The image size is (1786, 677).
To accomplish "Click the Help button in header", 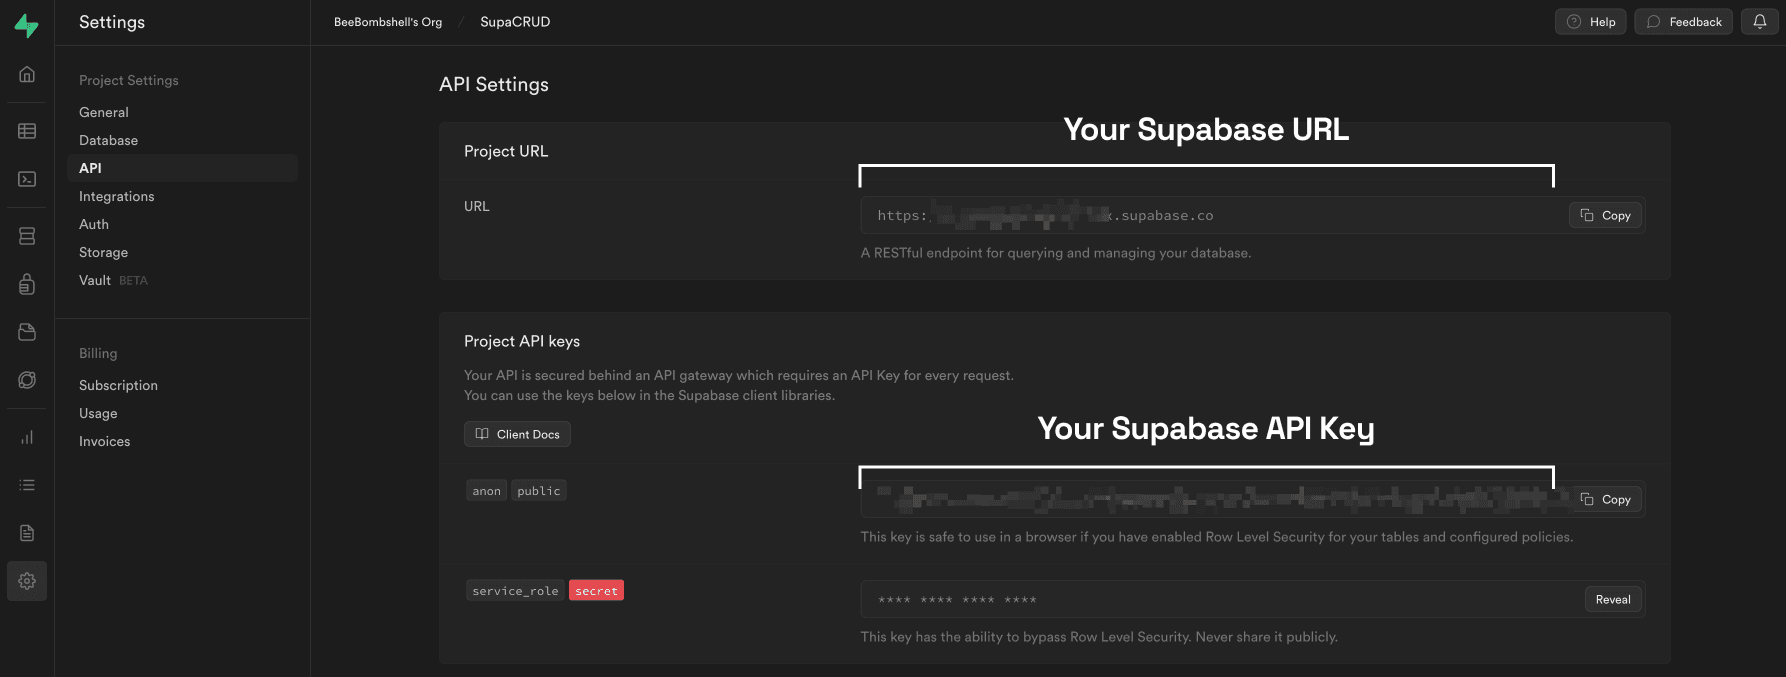I will point(1590,22).
